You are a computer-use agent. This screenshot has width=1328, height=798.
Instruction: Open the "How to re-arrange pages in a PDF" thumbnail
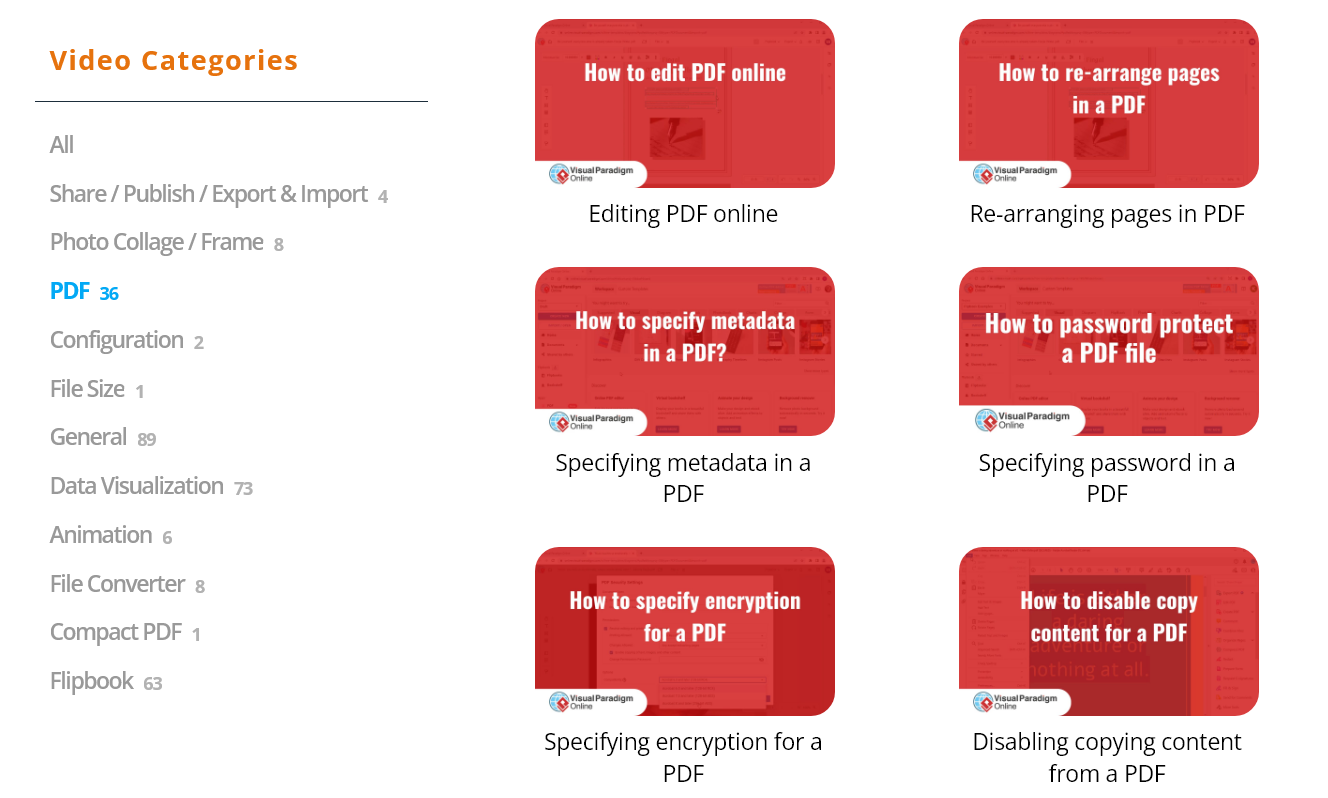(1108, 103)
